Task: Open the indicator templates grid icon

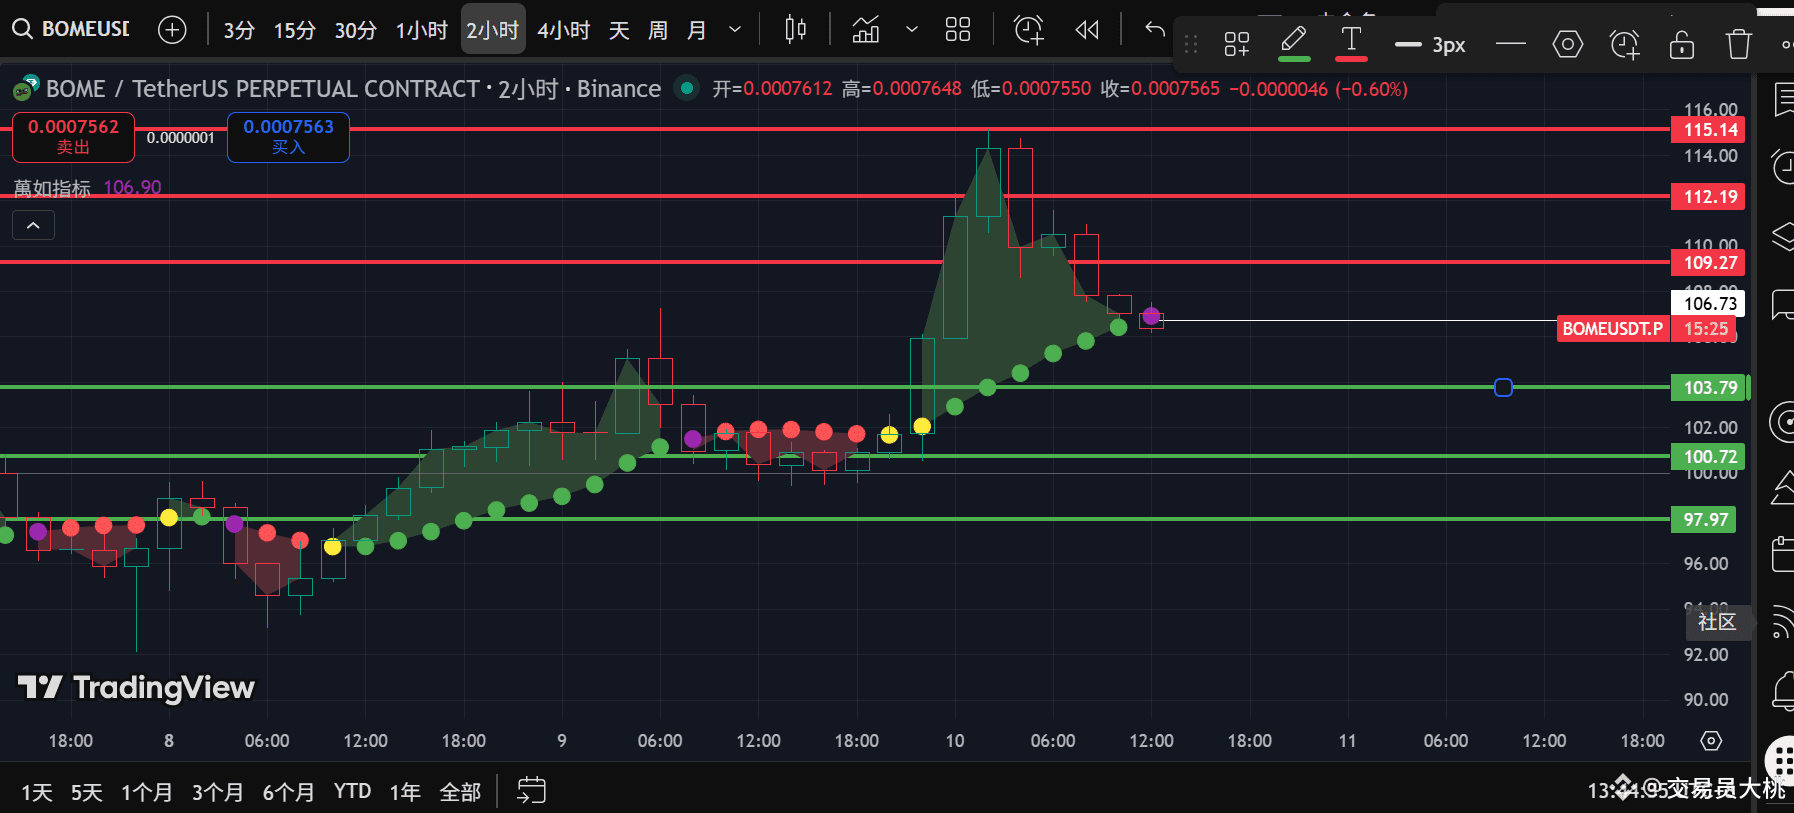Action: pyautogui.click(x=958, y=30)
